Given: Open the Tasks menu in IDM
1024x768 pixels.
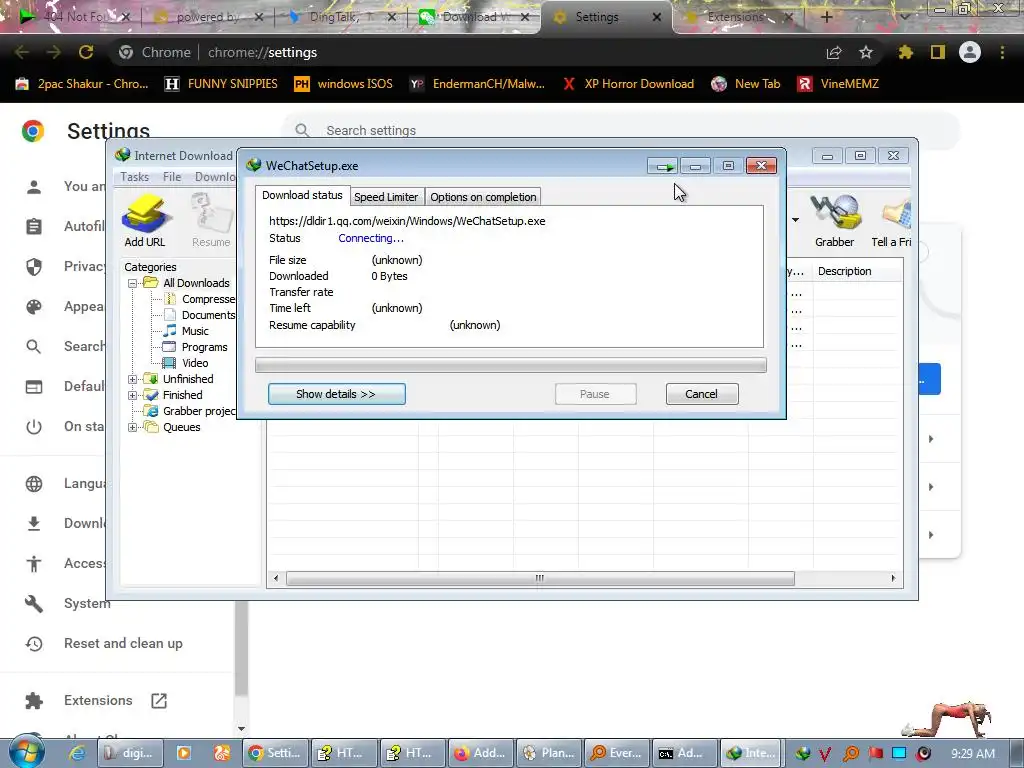Looking at the screenshot, I should 135,177.
